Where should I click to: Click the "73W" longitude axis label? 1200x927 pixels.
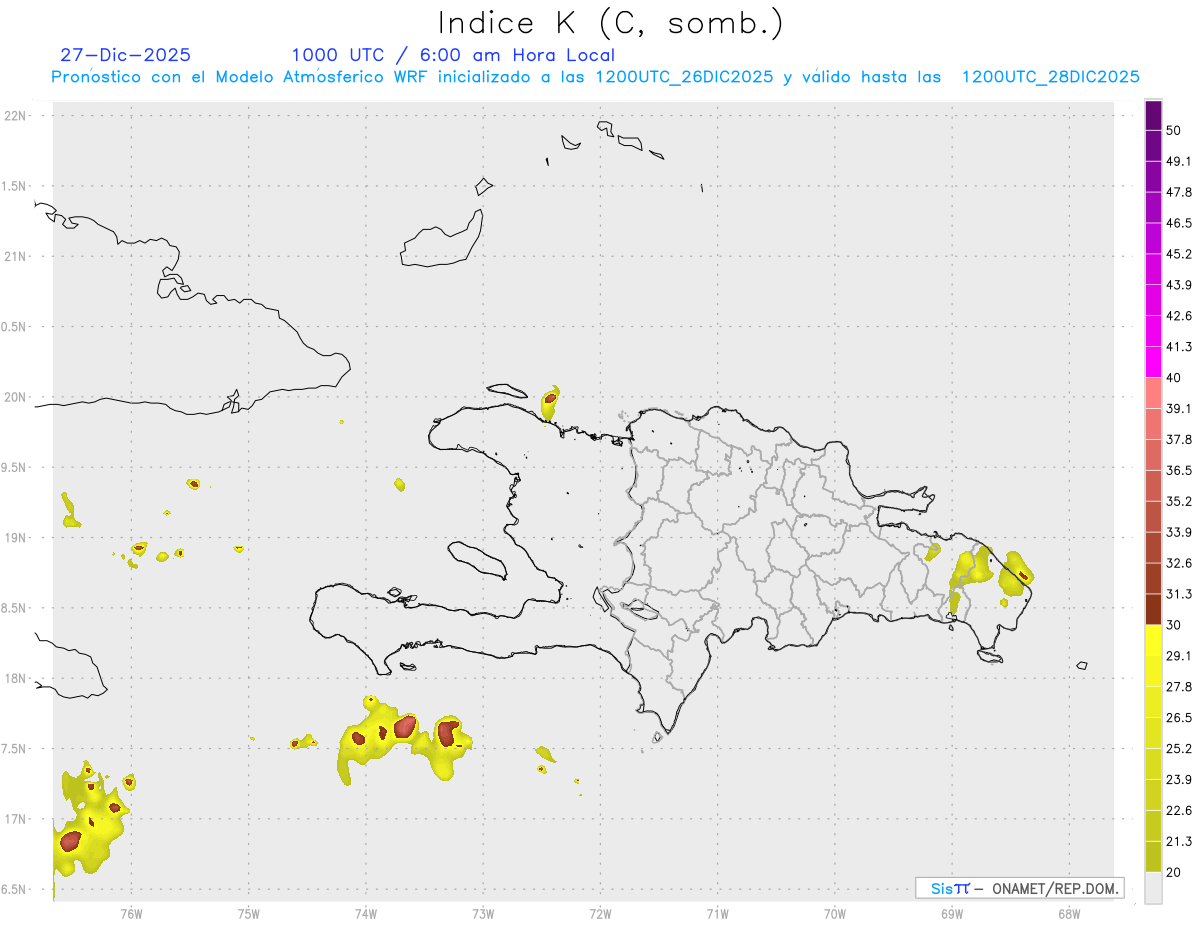[483, 913]
